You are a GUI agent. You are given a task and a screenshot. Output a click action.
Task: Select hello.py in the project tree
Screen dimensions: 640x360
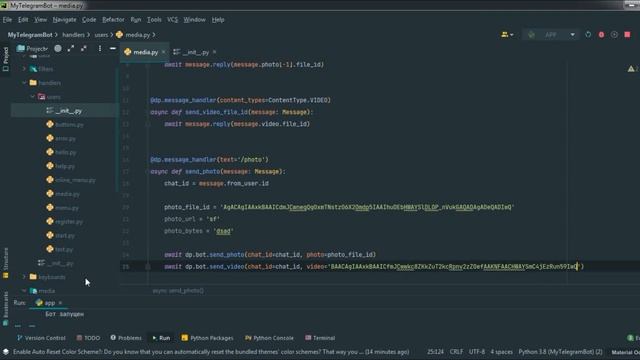pos(61,152)
